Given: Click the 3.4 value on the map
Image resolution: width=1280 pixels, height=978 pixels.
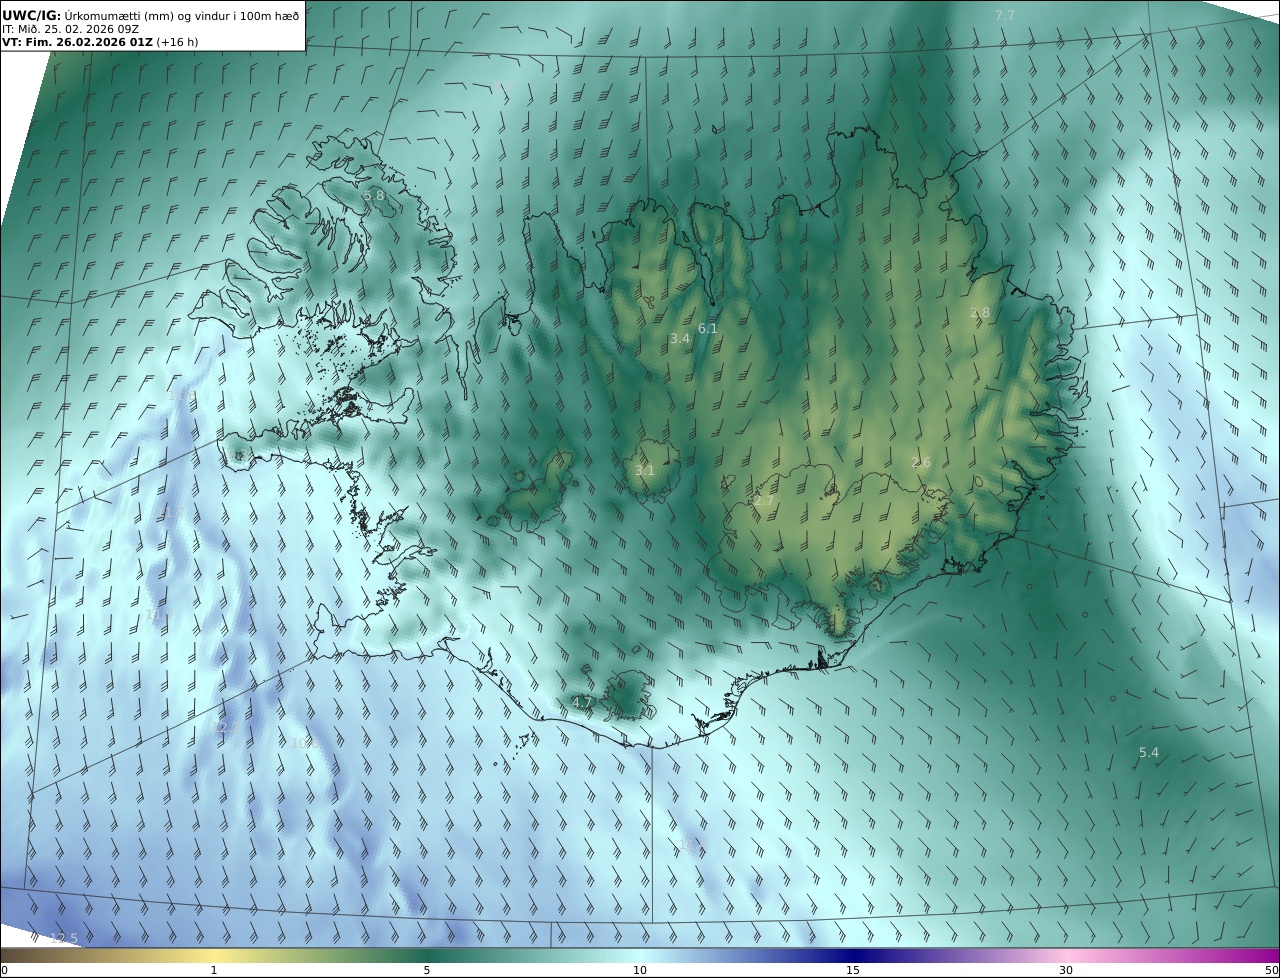Looking at the screenshot, I should [680, 339].
